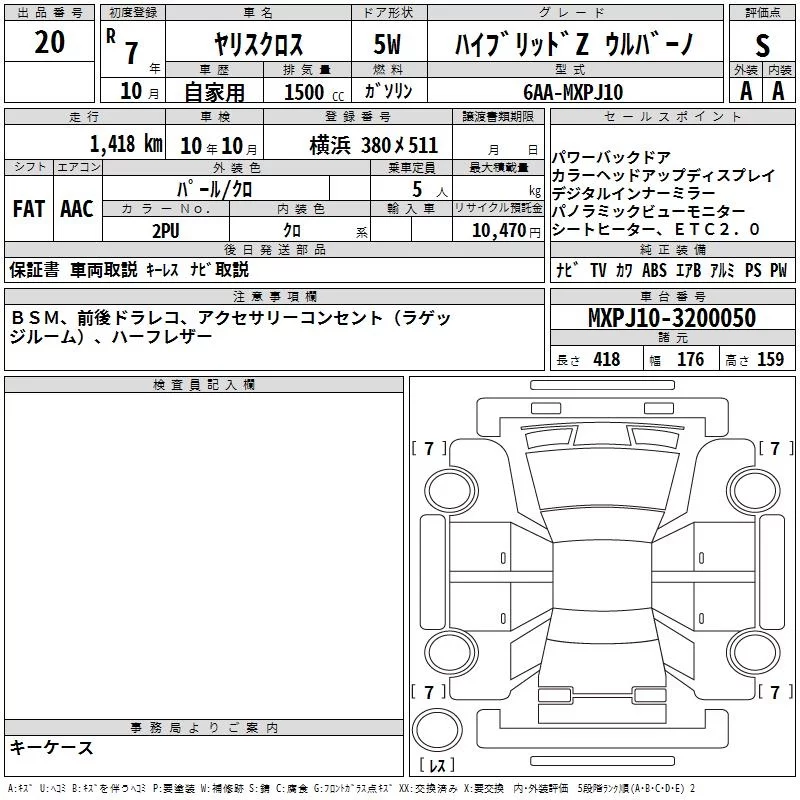Click front-right tire circle on diagram

[x=753, y=491]
